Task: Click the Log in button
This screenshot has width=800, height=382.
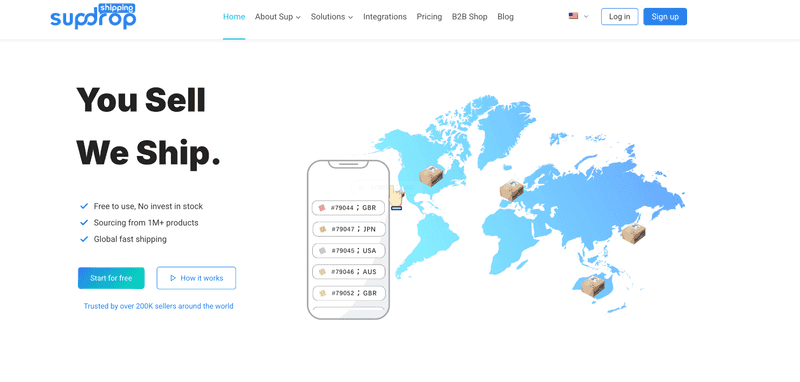Action: pyautogui.click(x=619, y=17)
